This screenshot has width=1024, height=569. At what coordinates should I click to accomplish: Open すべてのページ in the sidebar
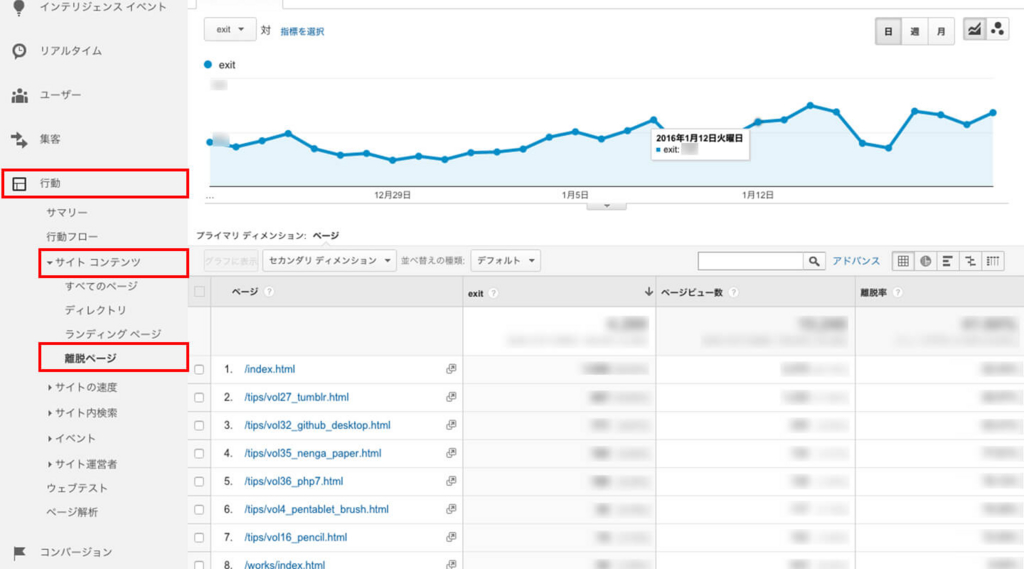pyautogui.click(x=101, y=286)
